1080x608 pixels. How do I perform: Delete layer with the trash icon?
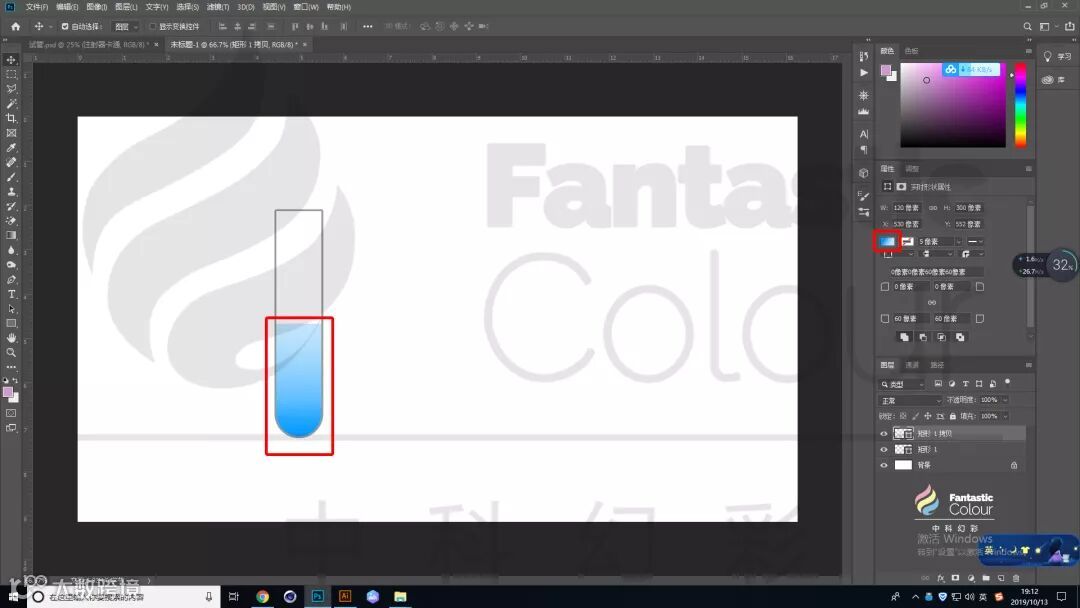[1016, 578]
